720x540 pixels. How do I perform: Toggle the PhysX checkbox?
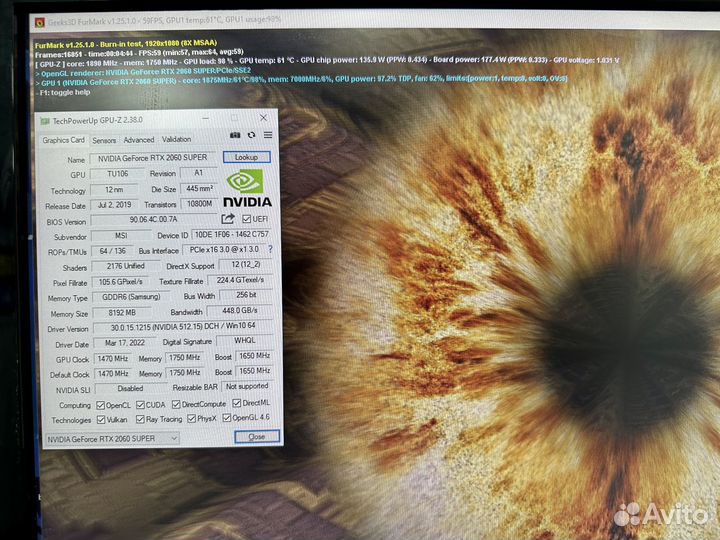tap(191, 419)
